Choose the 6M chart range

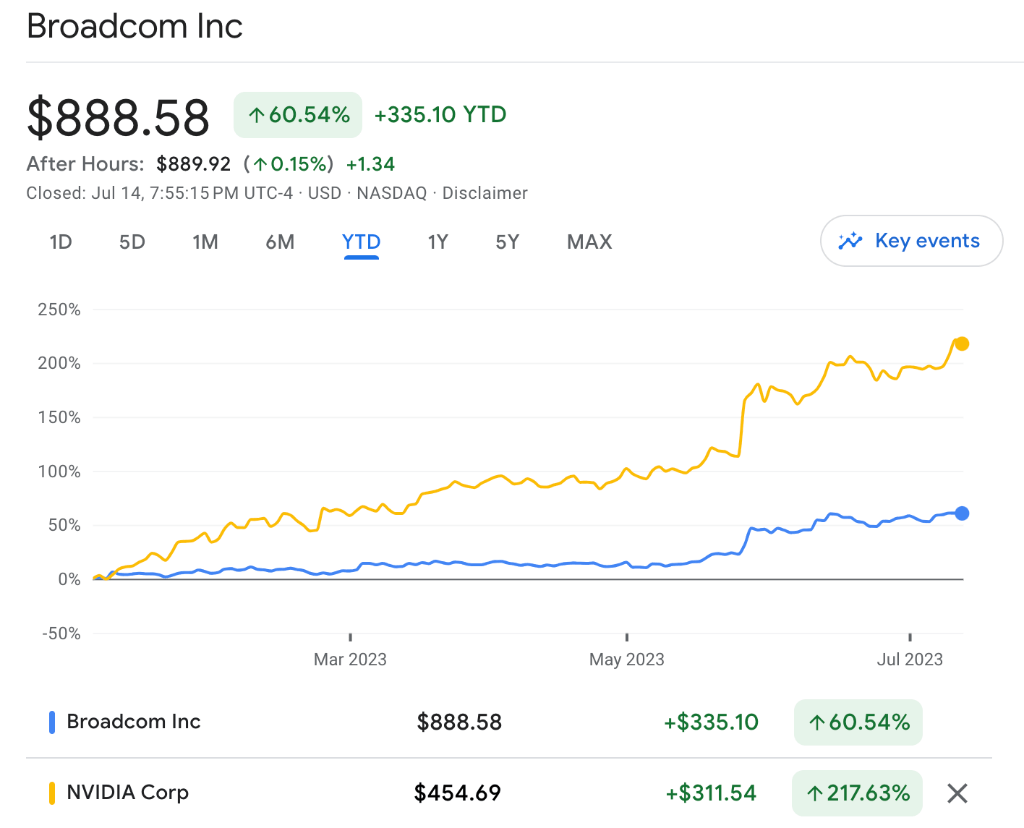[280, 242]
